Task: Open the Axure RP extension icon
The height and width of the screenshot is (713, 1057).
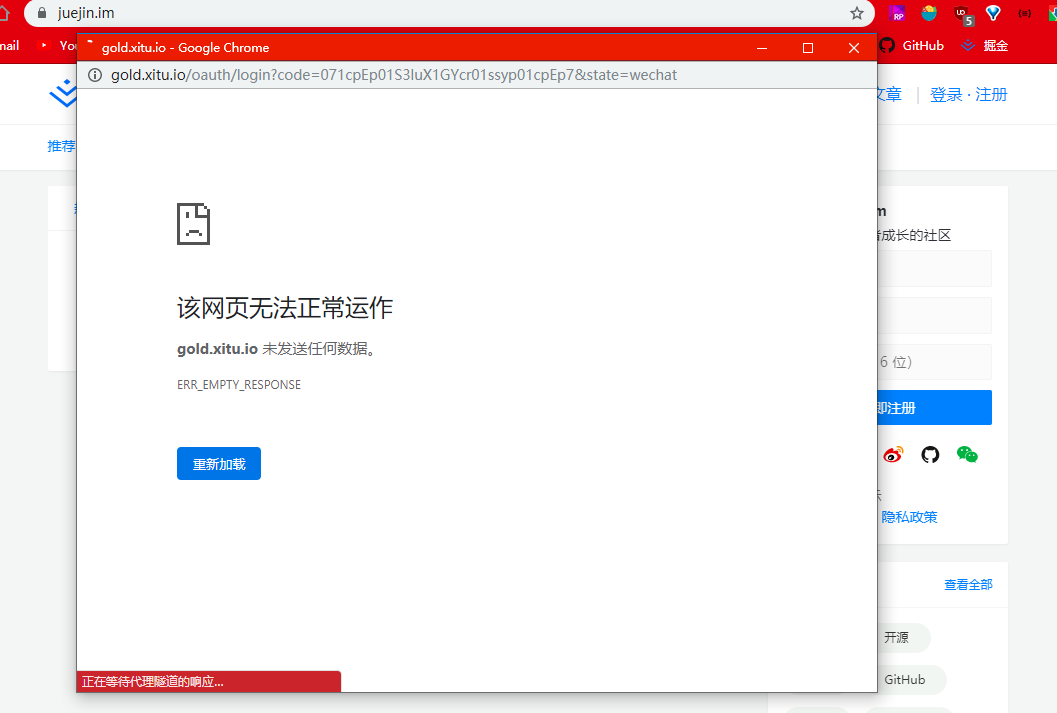Action: 897,13
